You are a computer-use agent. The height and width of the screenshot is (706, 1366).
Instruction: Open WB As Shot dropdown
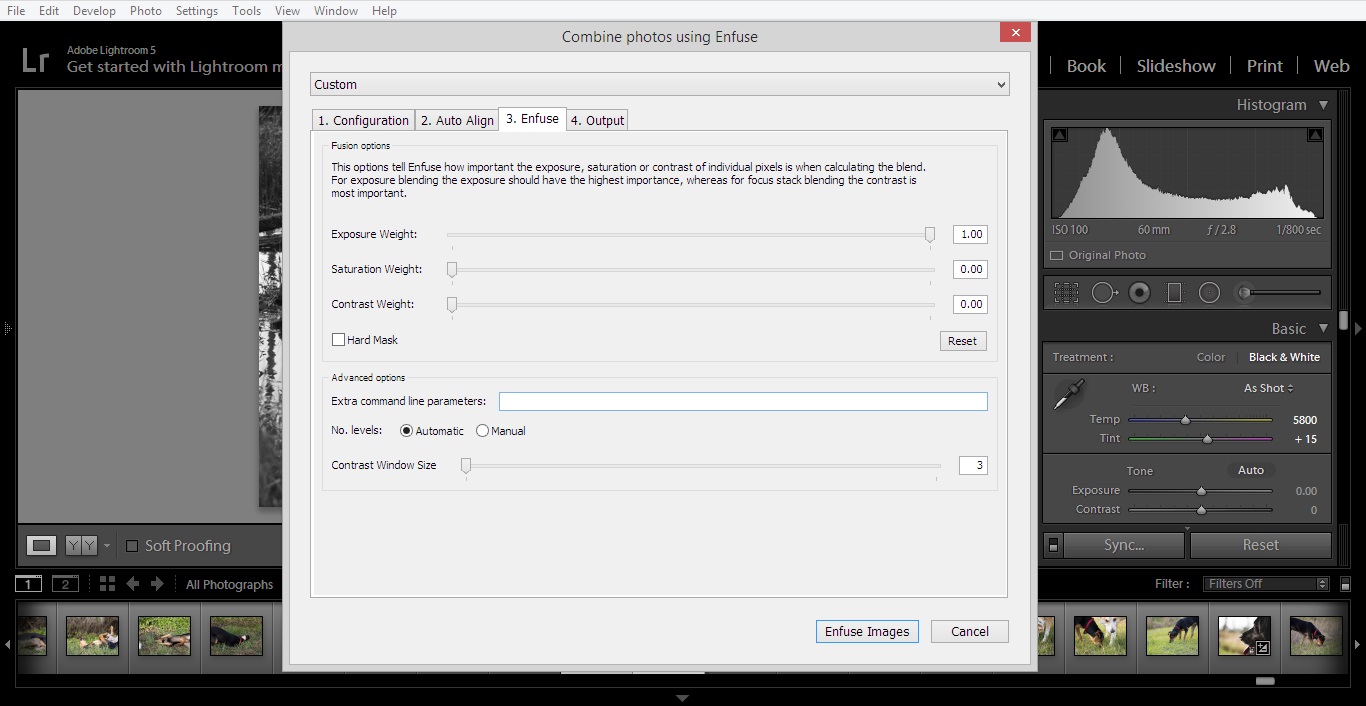(x=1269, y=388)
